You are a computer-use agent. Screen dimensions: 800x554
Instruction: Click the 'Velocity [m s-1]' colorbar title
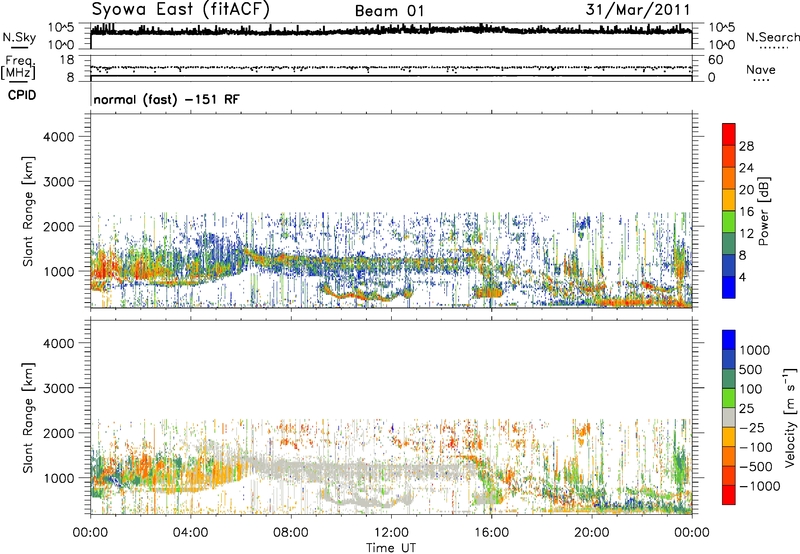(790, 417)
